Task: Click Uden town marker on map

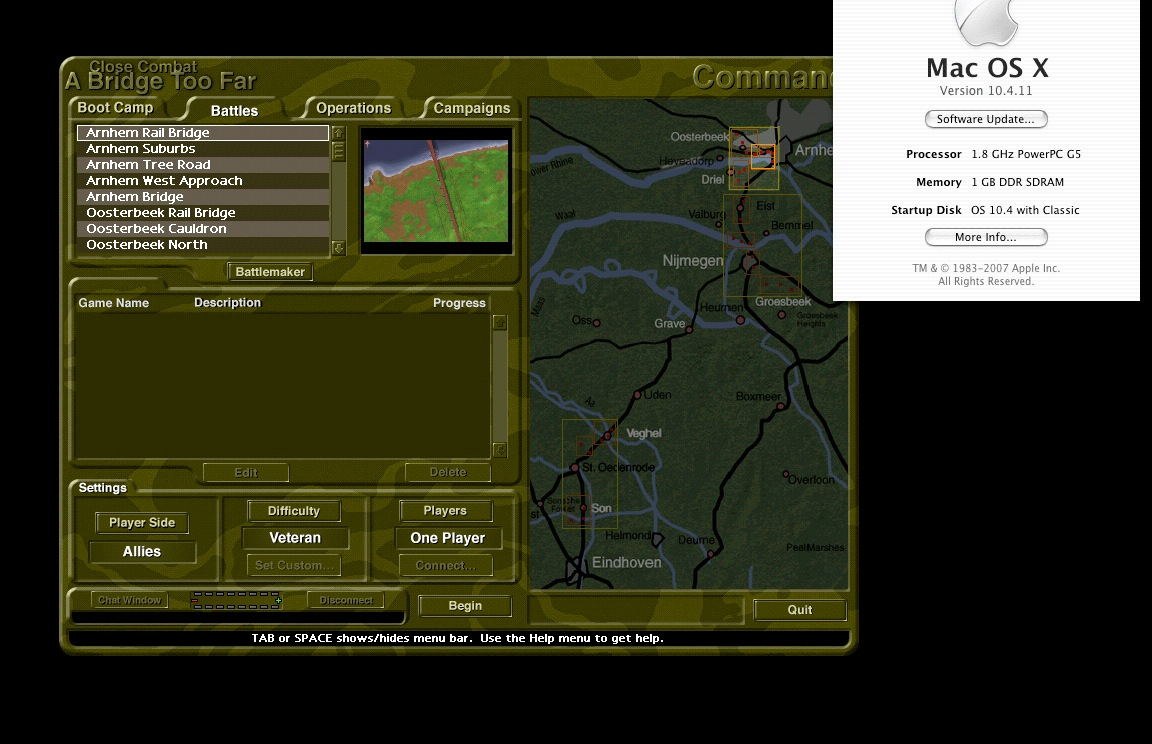Action: coord(637,395)
